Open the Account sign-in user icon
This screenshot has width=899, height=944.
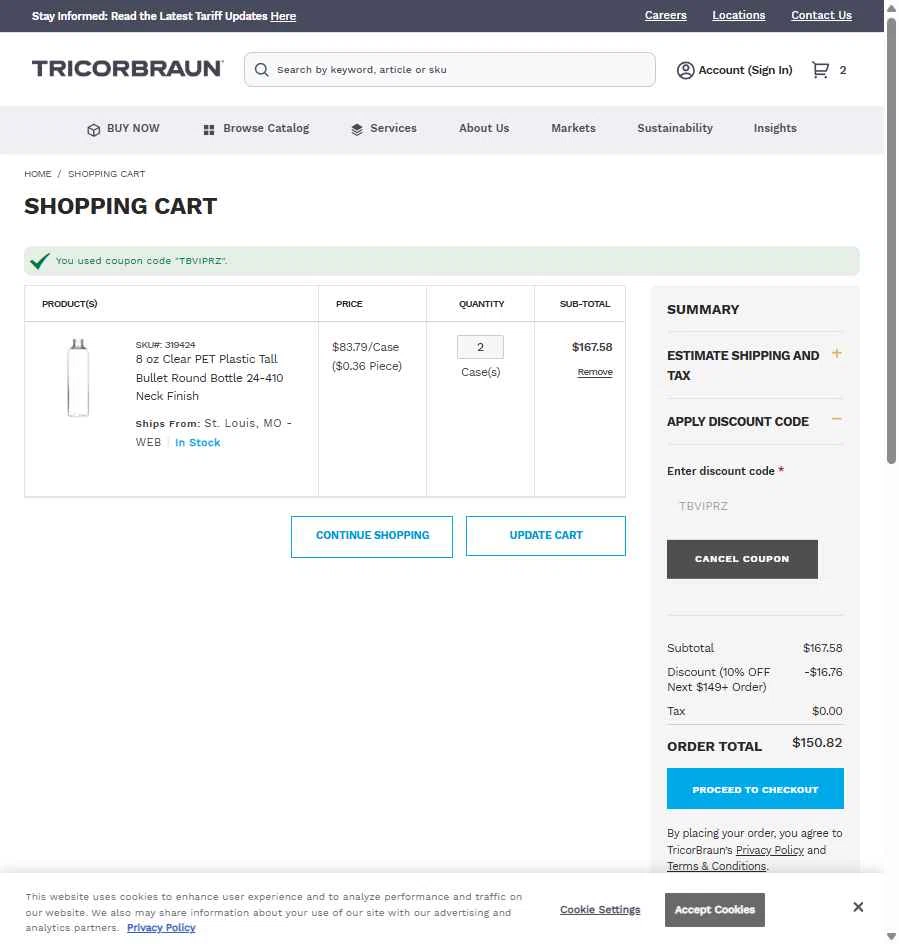(685, 70)
